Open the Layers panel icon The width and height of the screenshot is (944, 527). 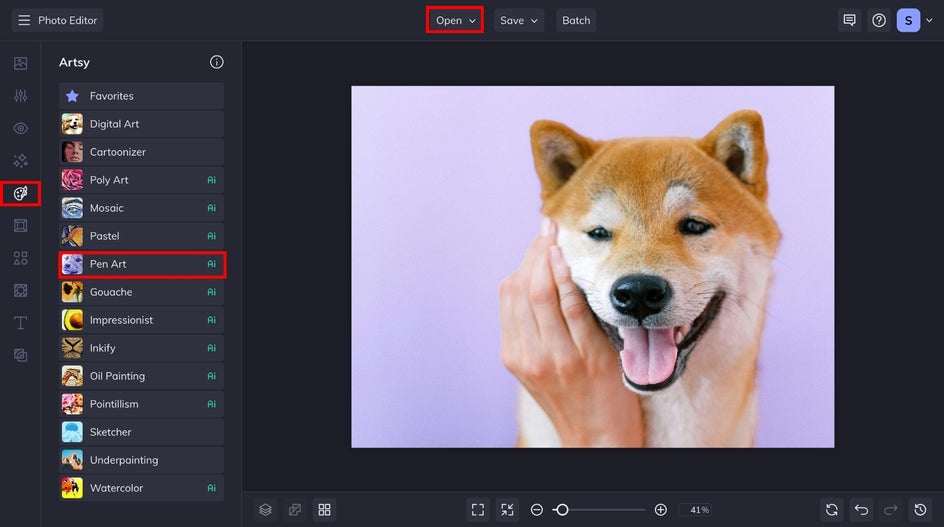click(x=266, y=510)
